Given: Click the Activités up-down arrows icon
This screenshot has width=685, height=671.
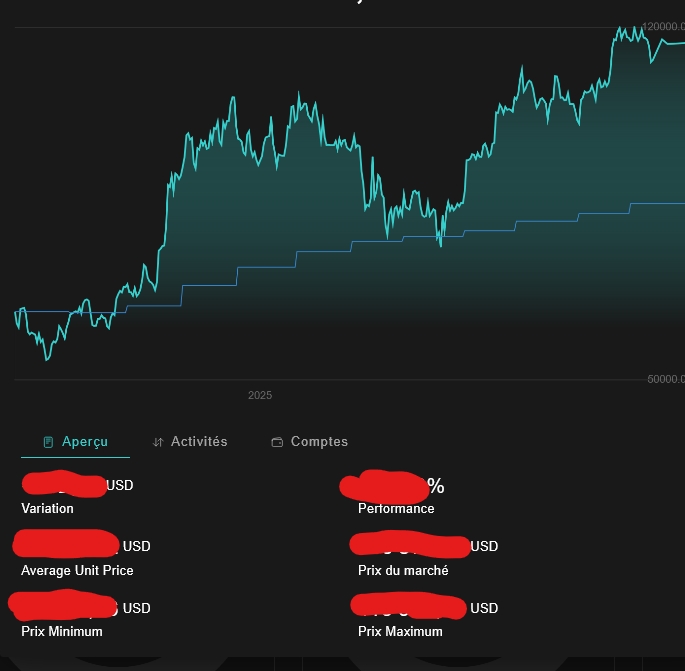Looking at the screenshot, I should (x=158, y=442).
